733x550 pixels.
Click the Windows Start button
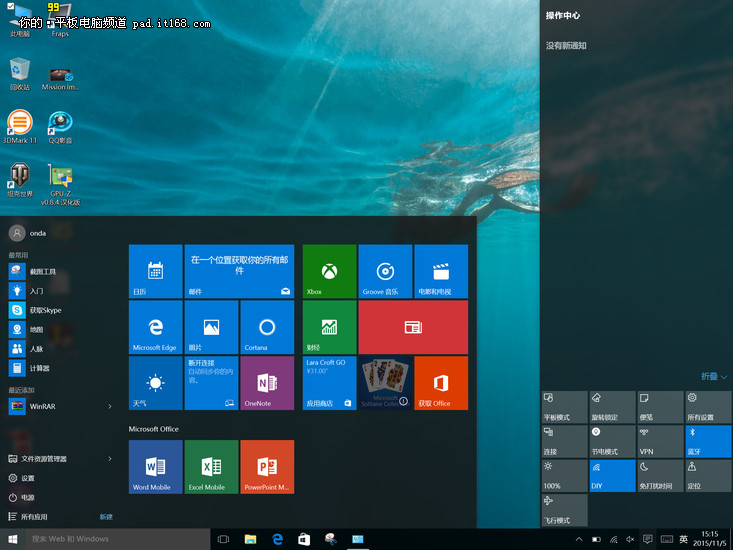(13, 539)
